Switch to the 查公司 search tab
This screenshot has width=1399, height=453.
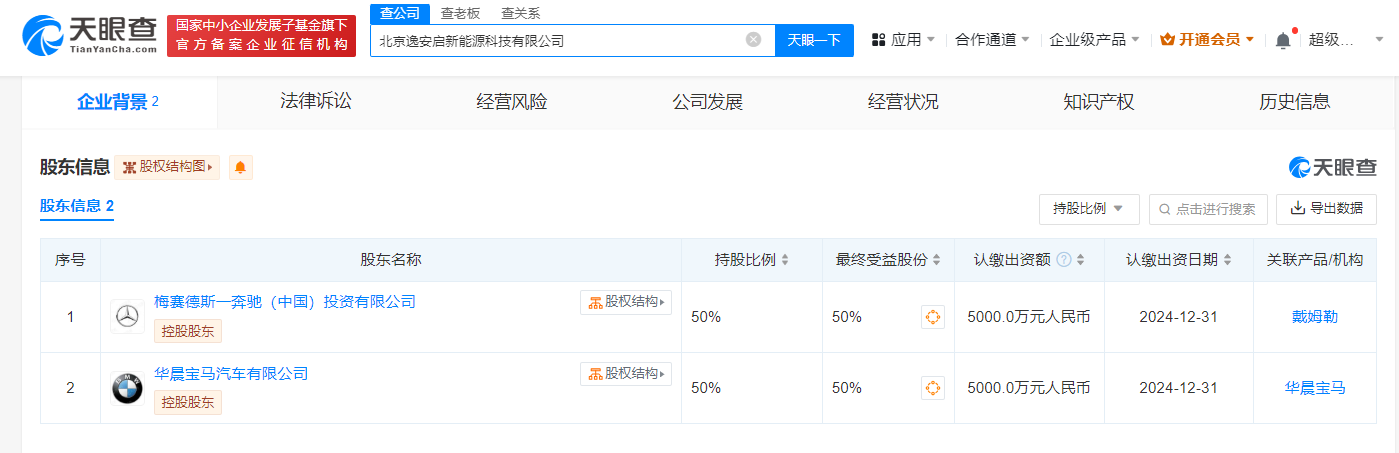click(400, 13)
